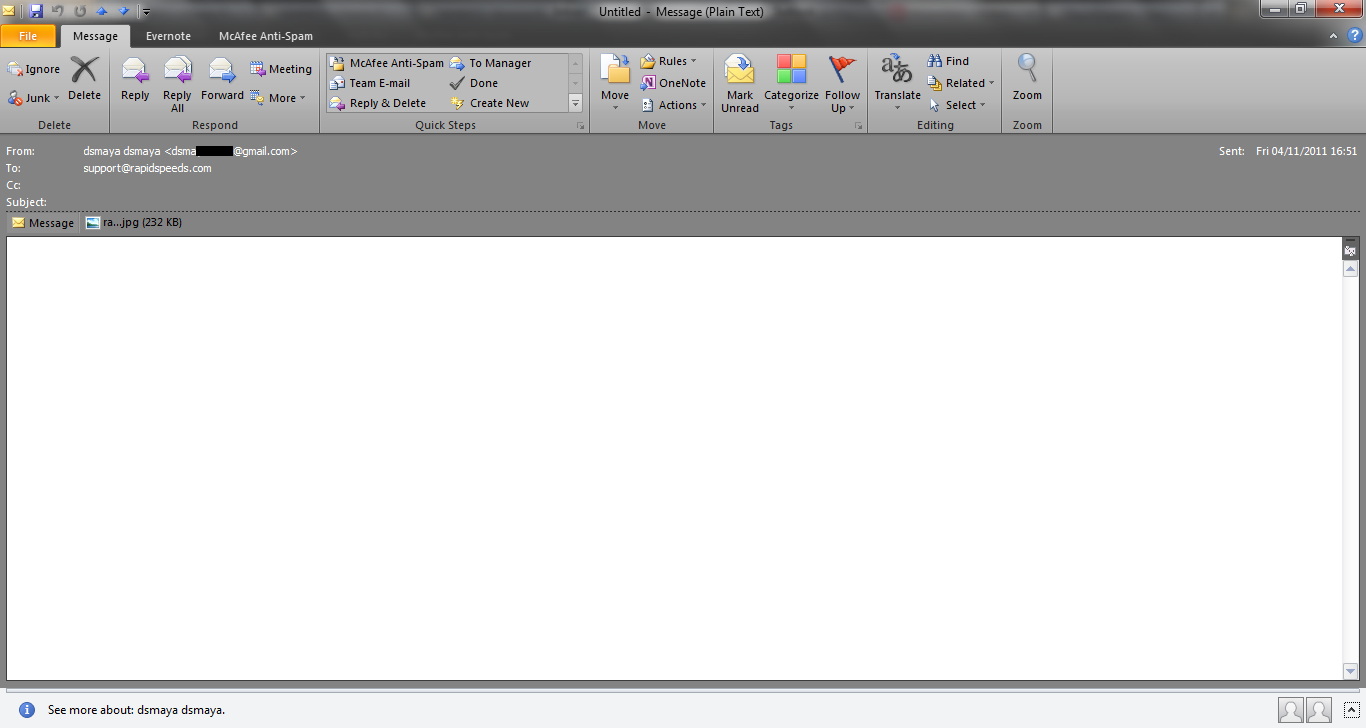The height and width of the screenshot is (728, 1366).
Task: Click the Sent date Fri 04/11/2011 16:51
Action: pyautogui.click(x=1306, y=151)
